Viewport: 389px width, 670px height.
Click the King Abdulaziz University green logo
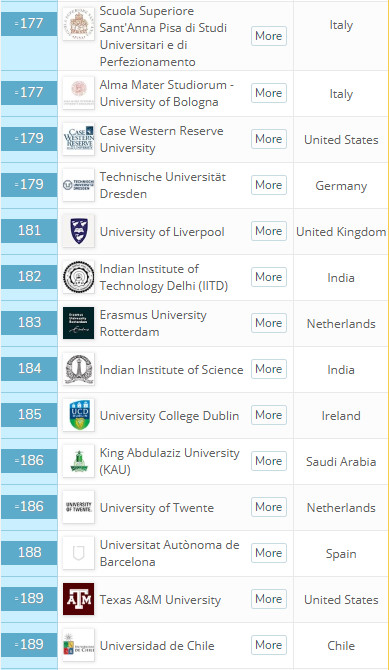pyautogui.click(x=78, y=461)
